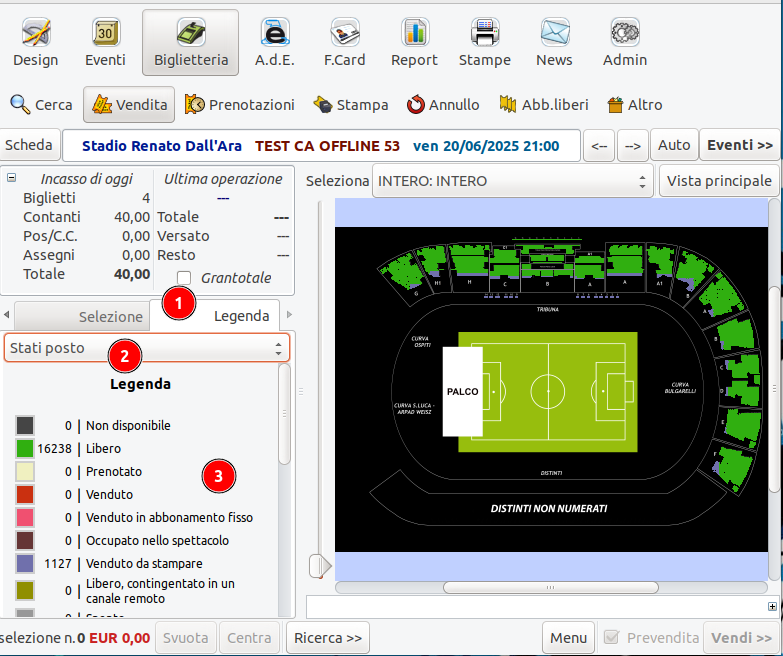The image size is (783, 656).
Task: Click the PALCO stage on map
Action: [462, 391]
